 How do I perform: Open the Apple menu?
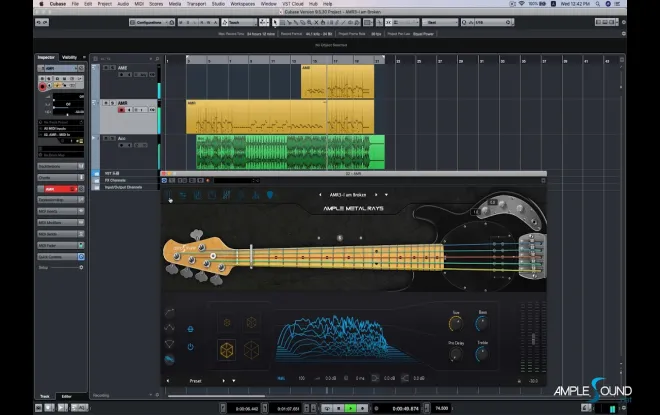(x=41, y=4)
